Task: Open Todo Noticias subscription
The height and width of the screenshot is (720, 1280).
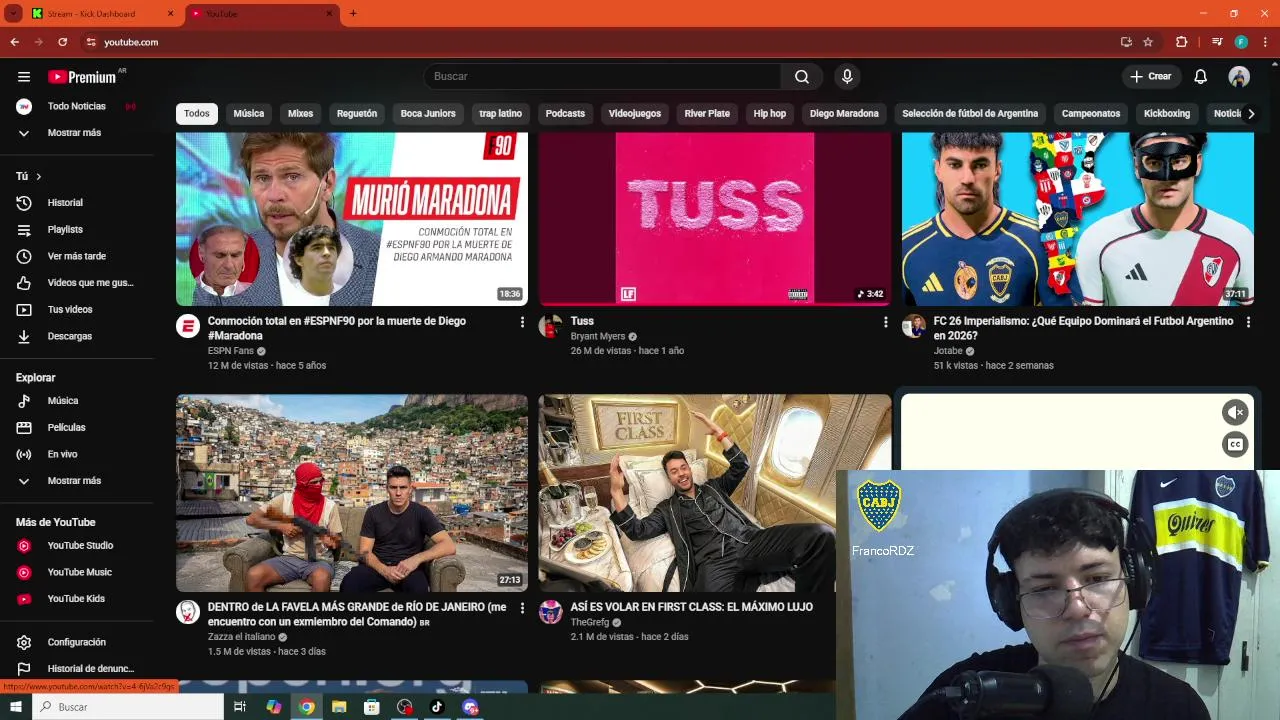Action: pyautogui.click(x=77, y=106)
